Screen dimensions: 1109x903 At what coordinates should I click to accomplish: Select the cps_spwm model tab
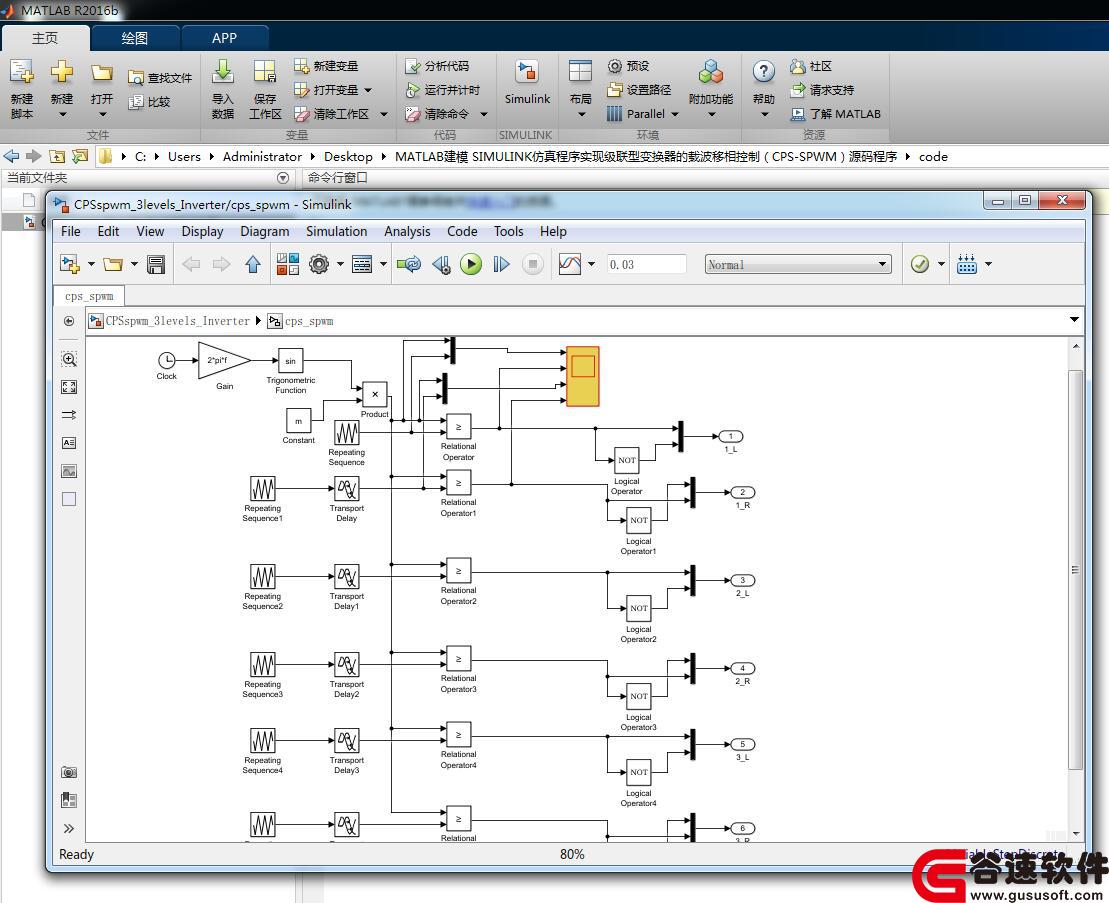(x=89, y=296)
